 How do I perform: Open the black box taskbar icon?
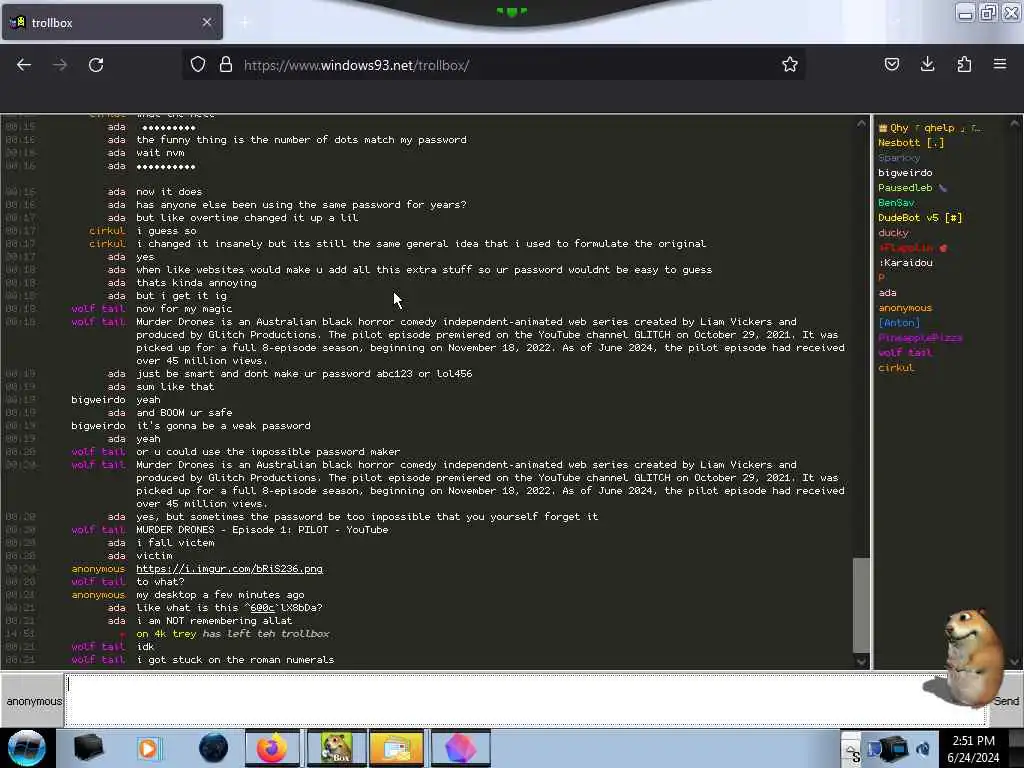(88, 748)
